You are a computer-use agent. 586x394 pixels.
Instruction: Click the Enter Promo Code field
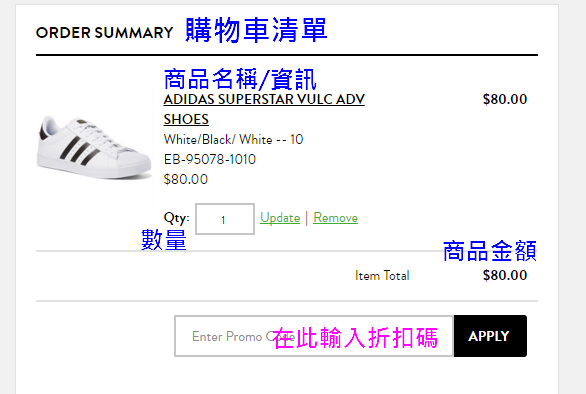coord(314,336)
